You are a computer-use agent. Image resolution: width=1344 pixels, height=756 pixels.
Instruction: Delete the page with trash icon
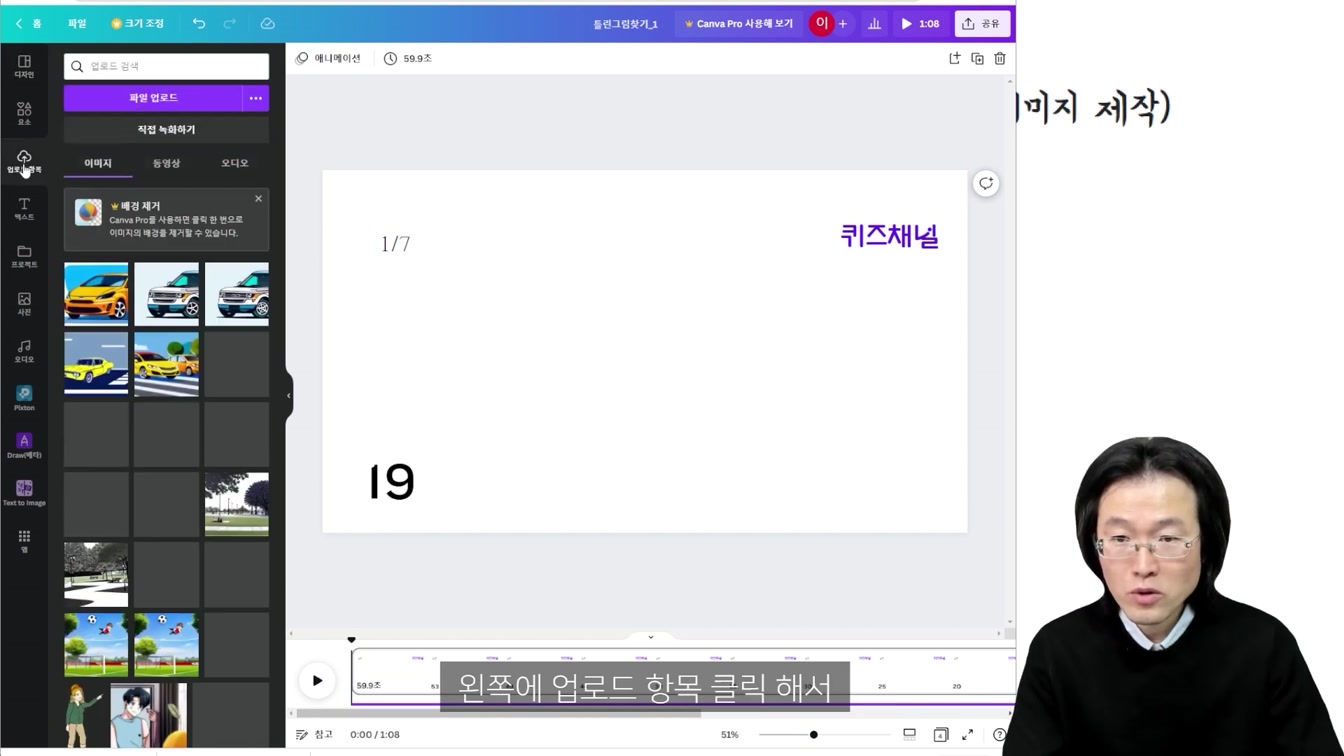pos(999,58)
